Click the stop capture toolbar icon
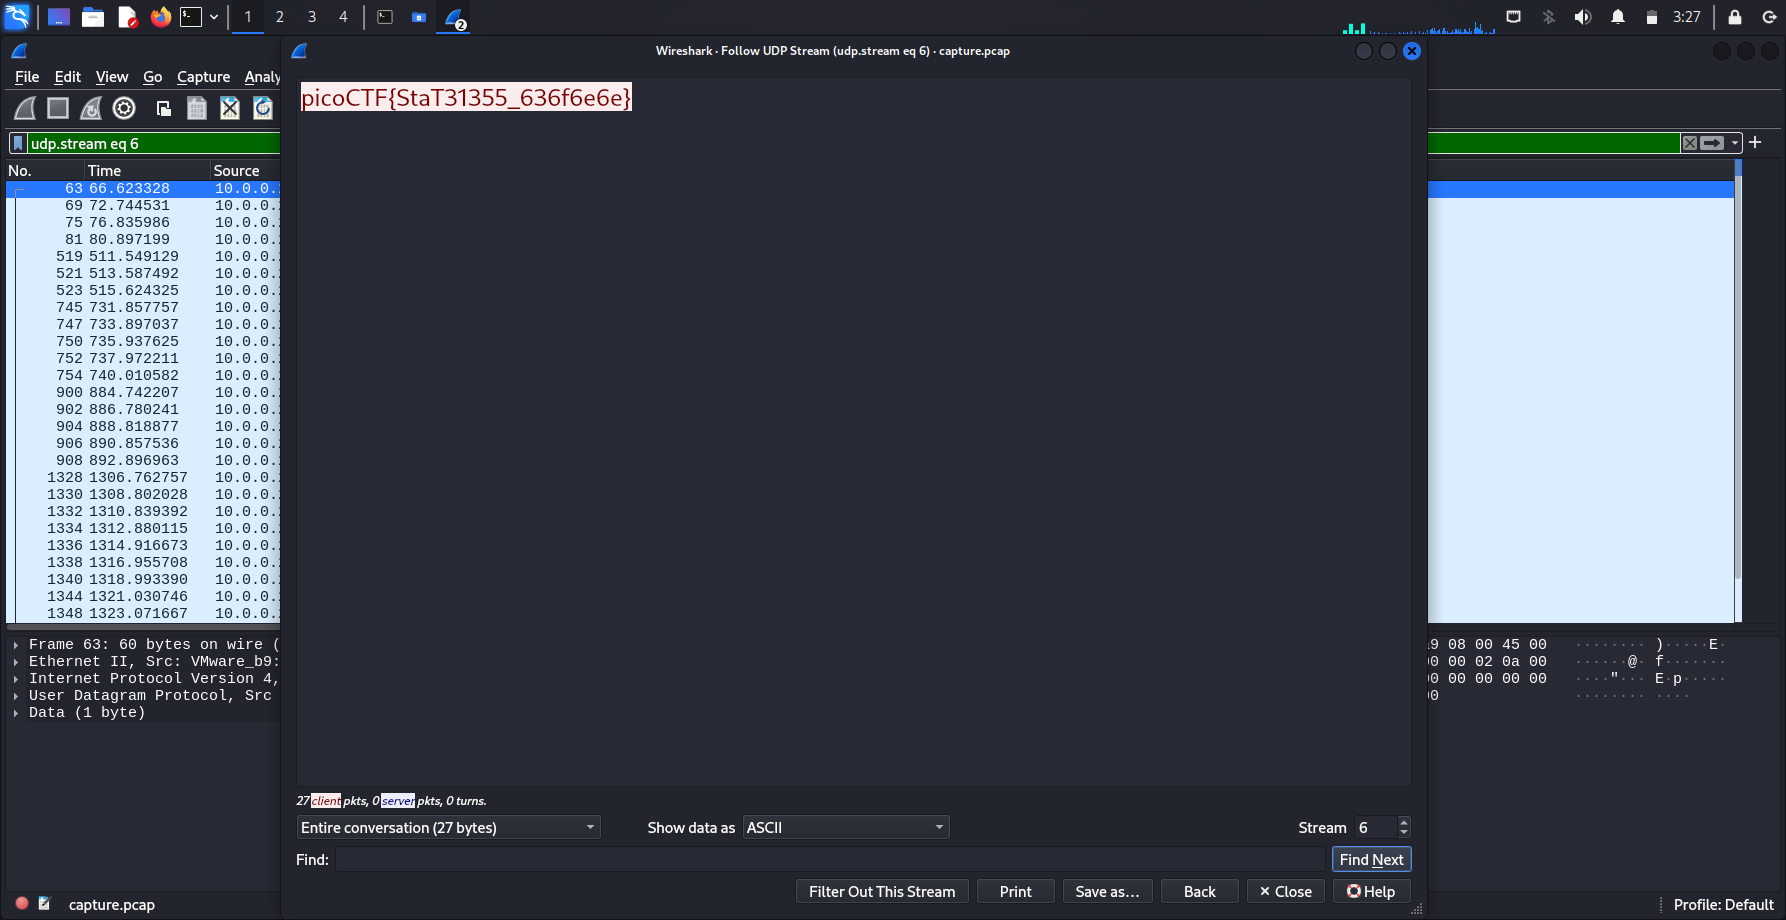 click(58, 108)
